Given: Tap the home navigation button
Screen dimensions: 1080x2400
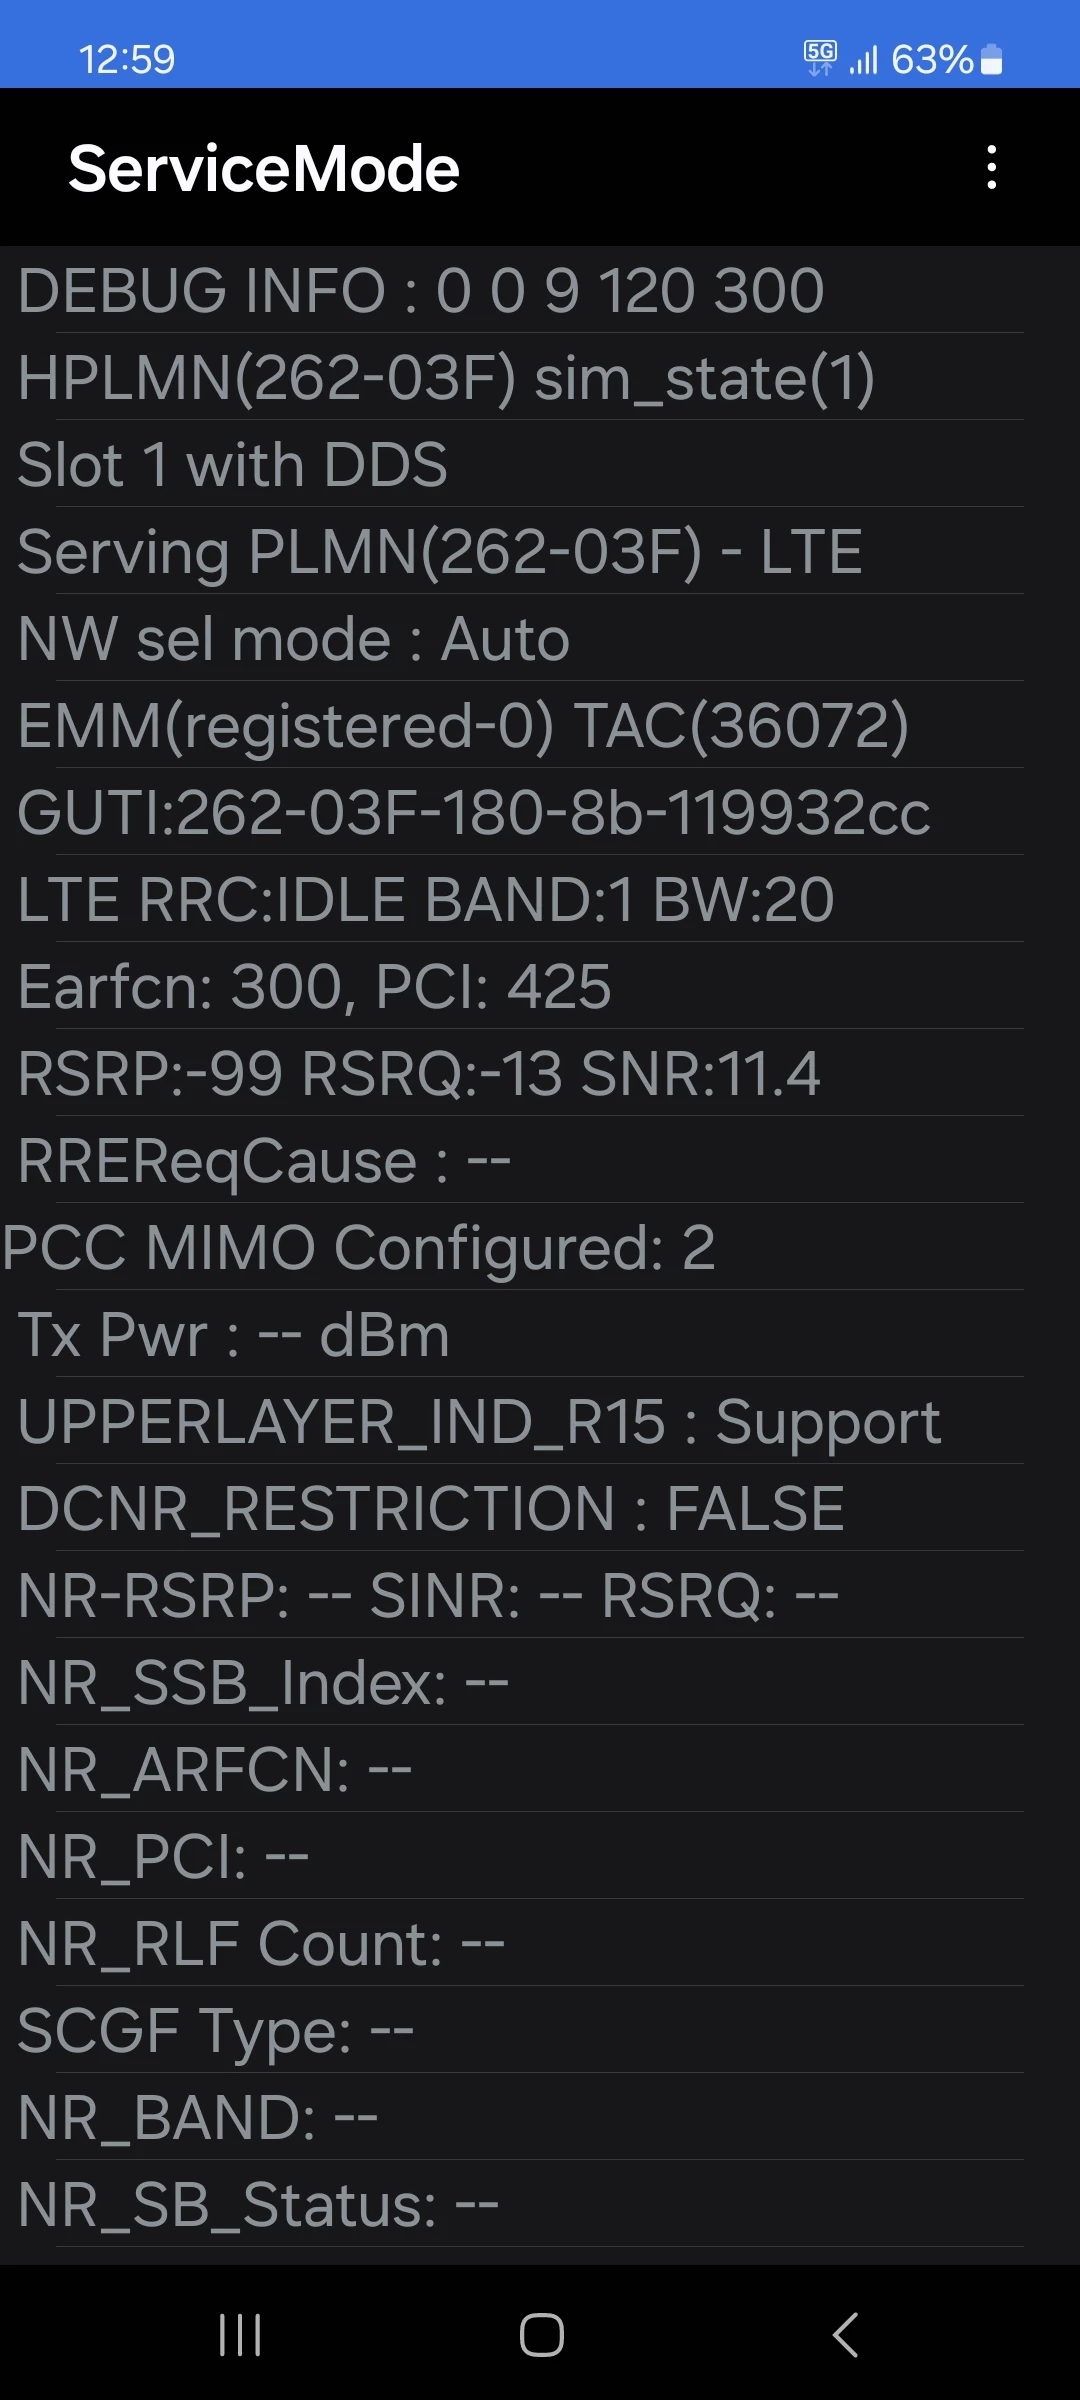Looking at the screenshot, I should (x=541, y=2335).
